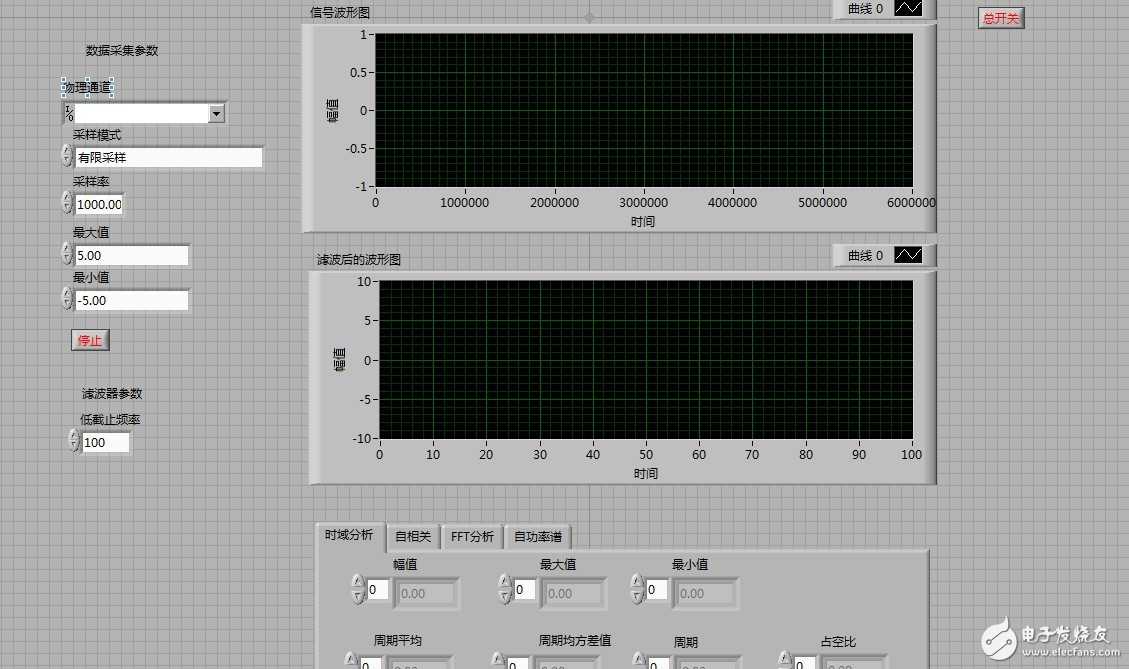Switch to the 自相关 tab
Screen dimensions: 1129x669
pyautogui.click(x=413, y=536)
